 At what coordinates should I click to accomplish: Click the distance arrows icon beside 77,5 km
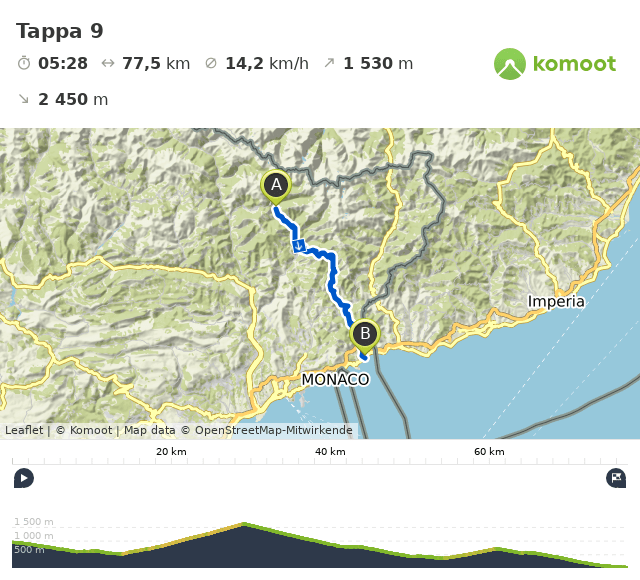(x=108, y=63)
